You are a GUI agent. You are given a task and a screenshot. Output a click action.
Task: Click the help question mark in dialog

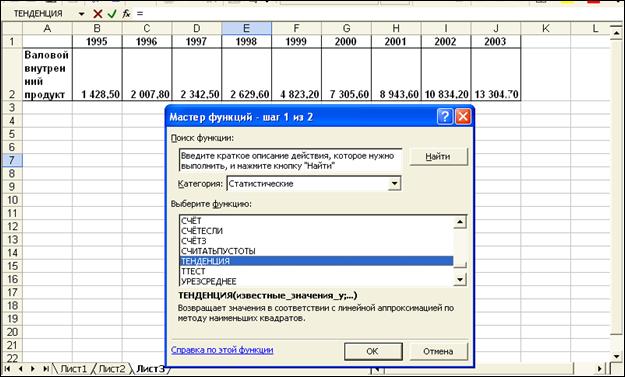coord(445,117)
